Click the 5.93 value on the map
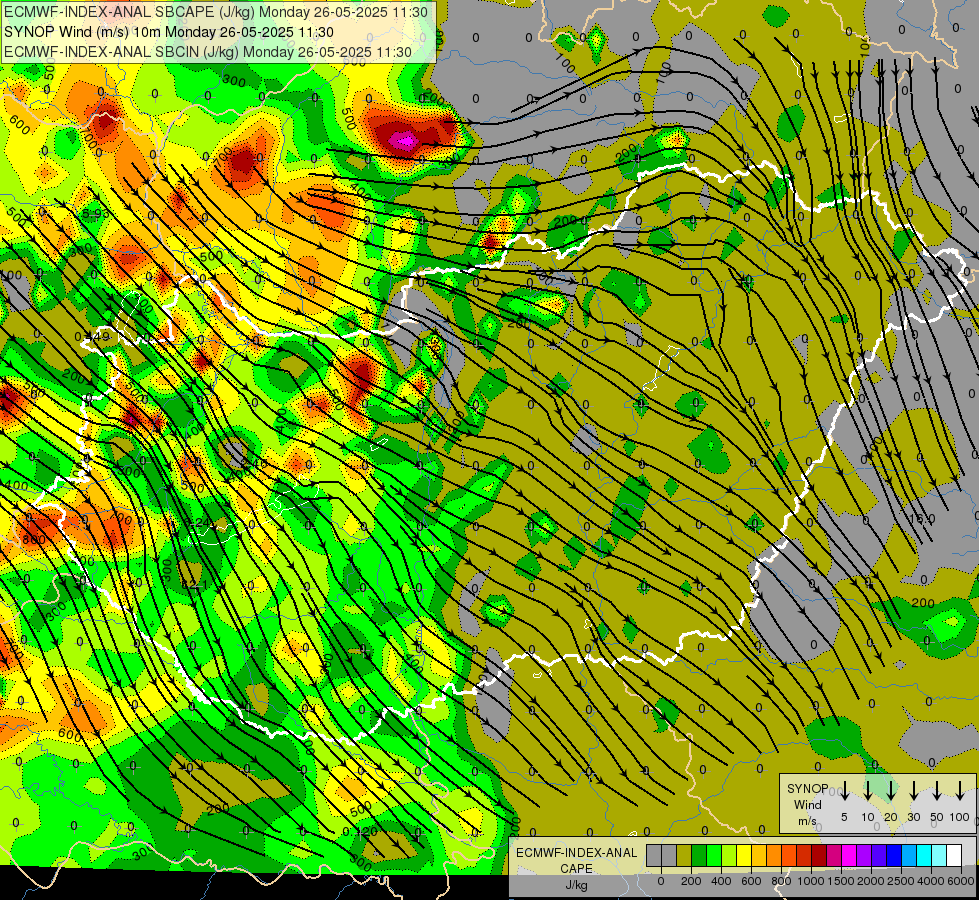Image resolution: width=979 pixels, height=900 pixels. 96,214
